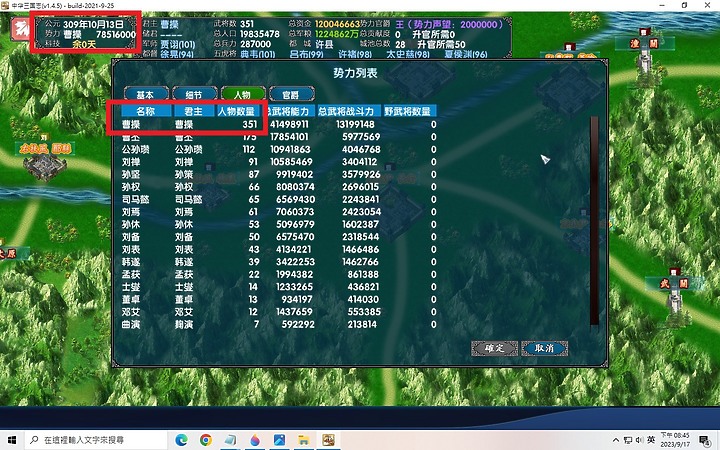This screenshot has width=720, height=450.
Task: Click the capital 许县 in the header
Action: pyautogui.click(x=324, y=45)
